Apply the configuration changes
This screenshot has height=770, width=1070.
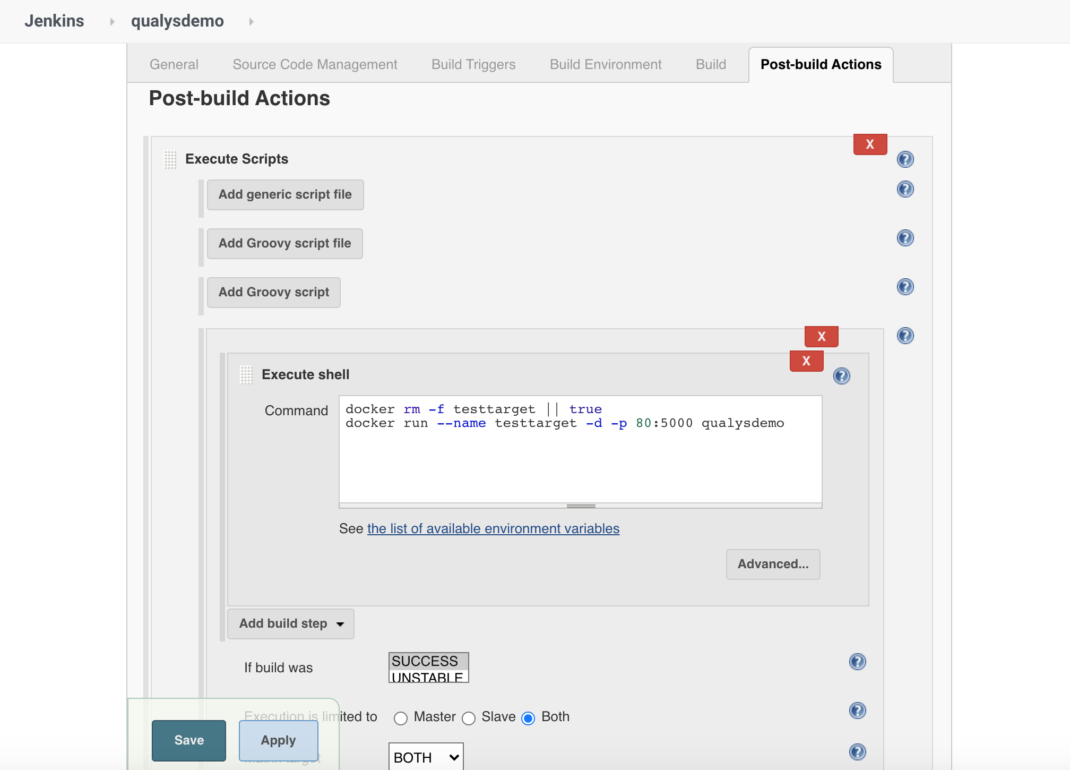pos(278,741)
